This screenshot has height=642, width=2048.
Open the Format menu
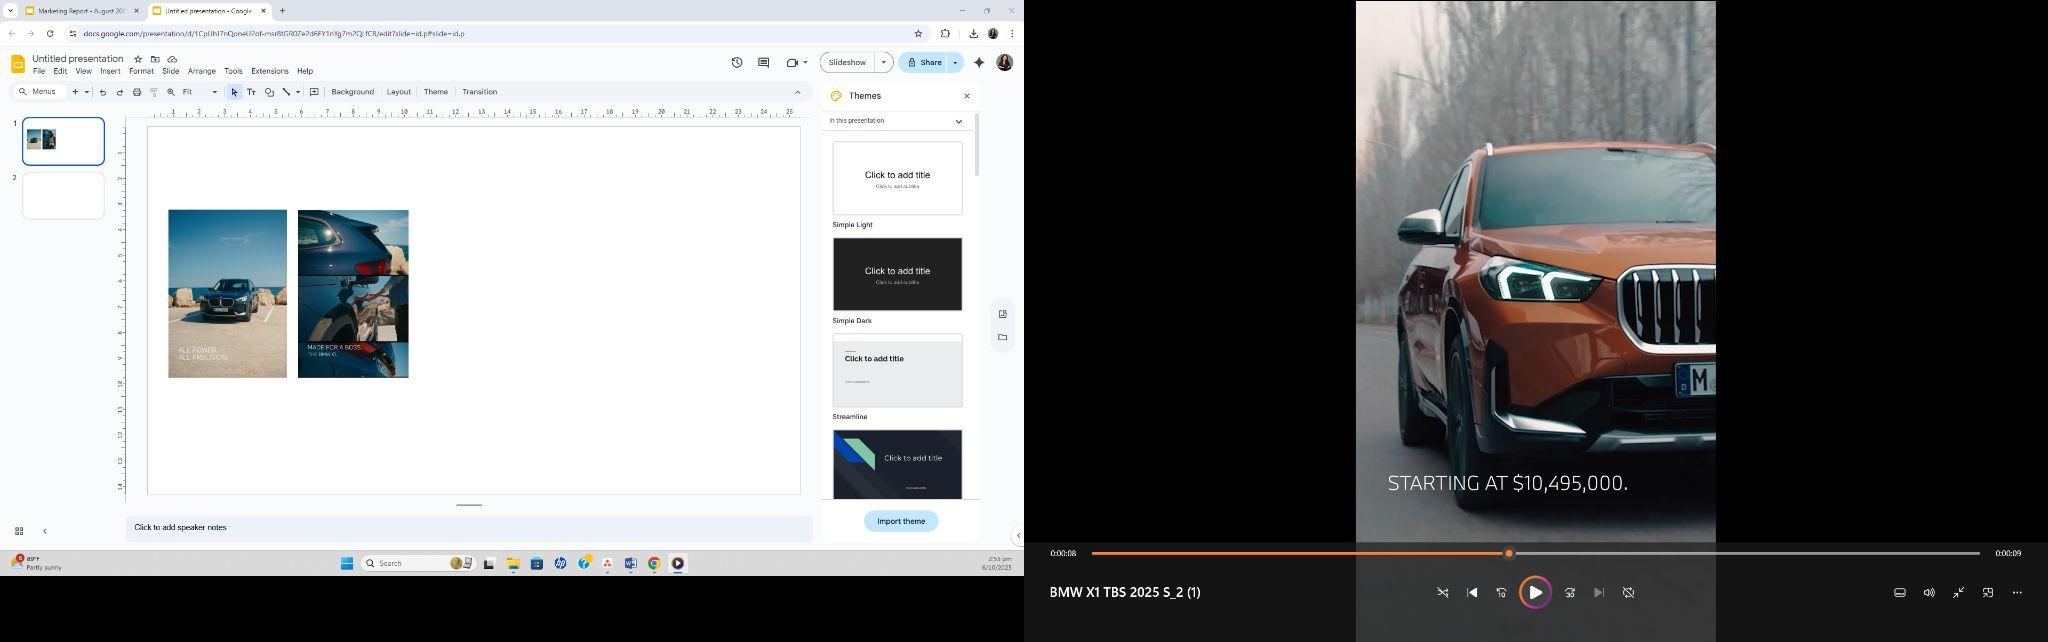pos(141,72)
